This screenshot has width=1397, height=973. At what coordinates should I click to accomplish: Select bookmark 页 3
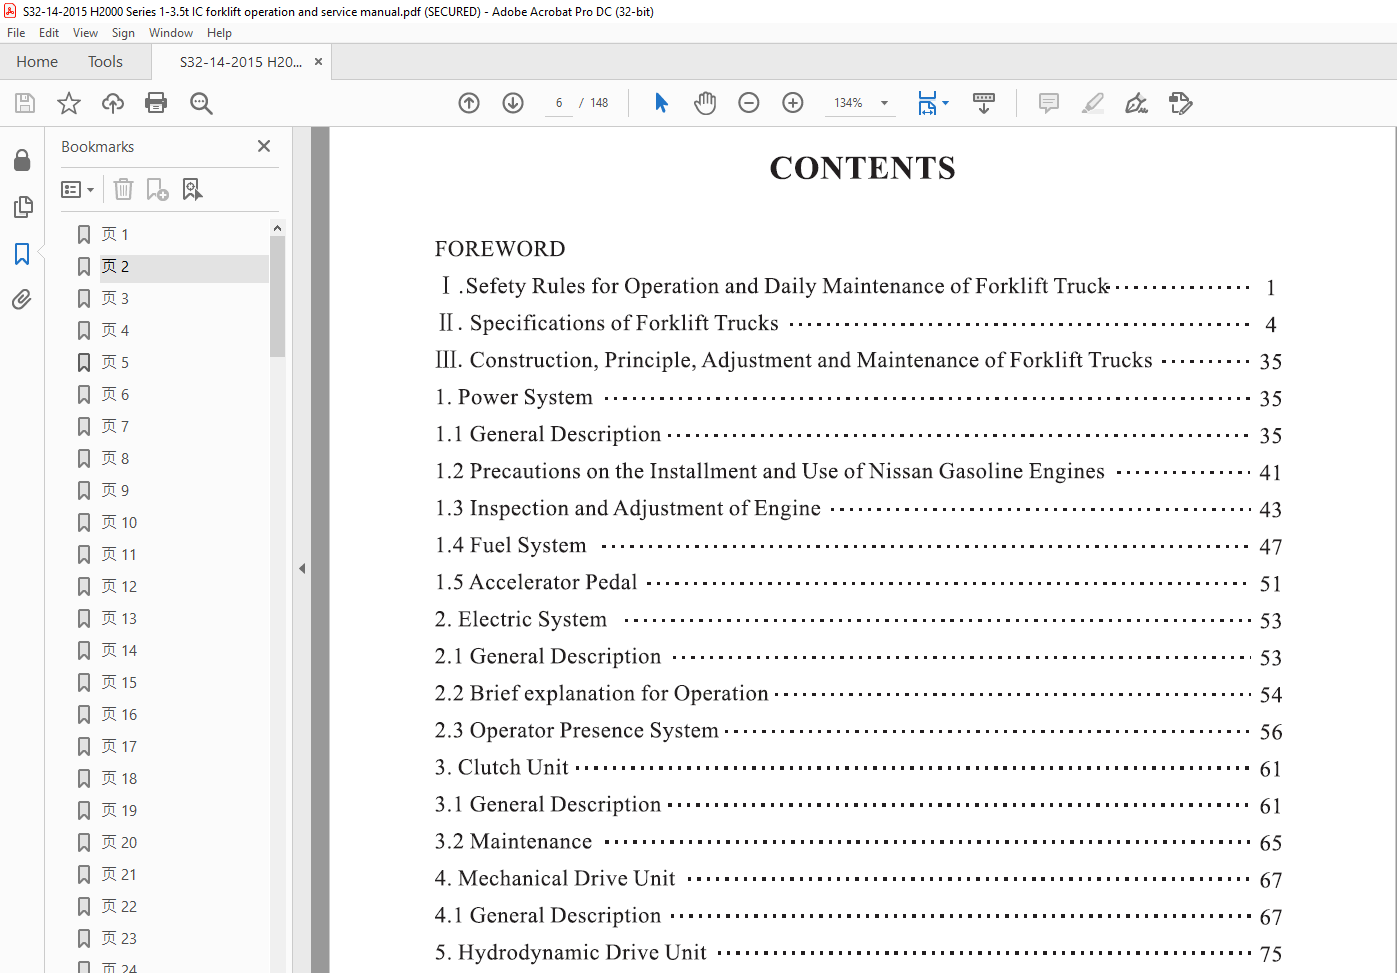(x=115, y=298)
